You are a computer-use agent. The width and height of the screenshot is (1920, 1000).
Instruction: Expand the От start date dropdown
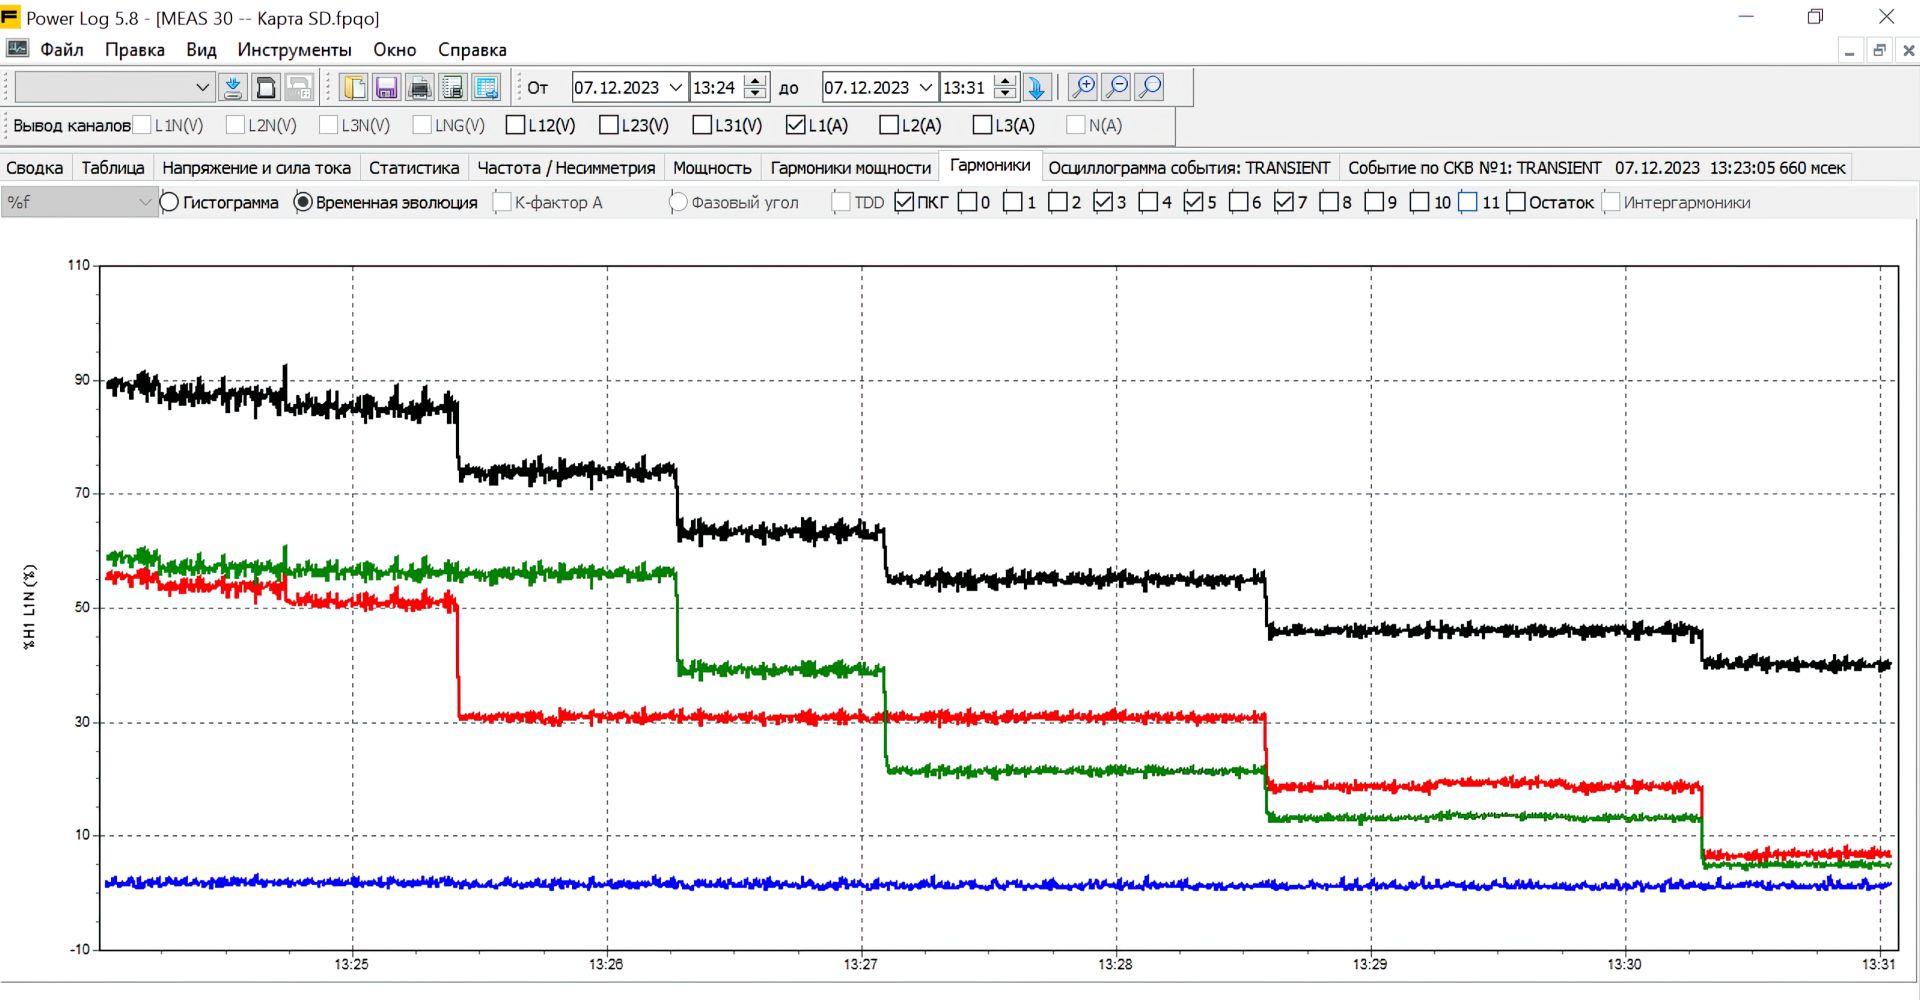coord(676,88)
